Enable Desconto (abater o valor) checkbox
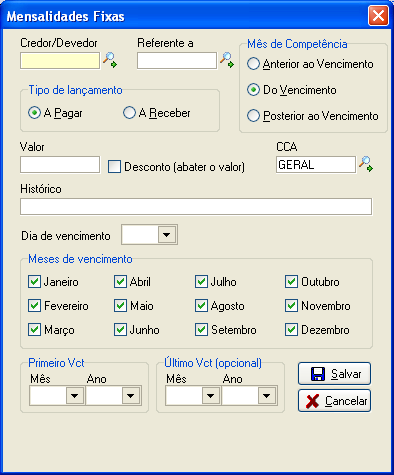Viewport: 394px width, 475px height. coord(114,167)
